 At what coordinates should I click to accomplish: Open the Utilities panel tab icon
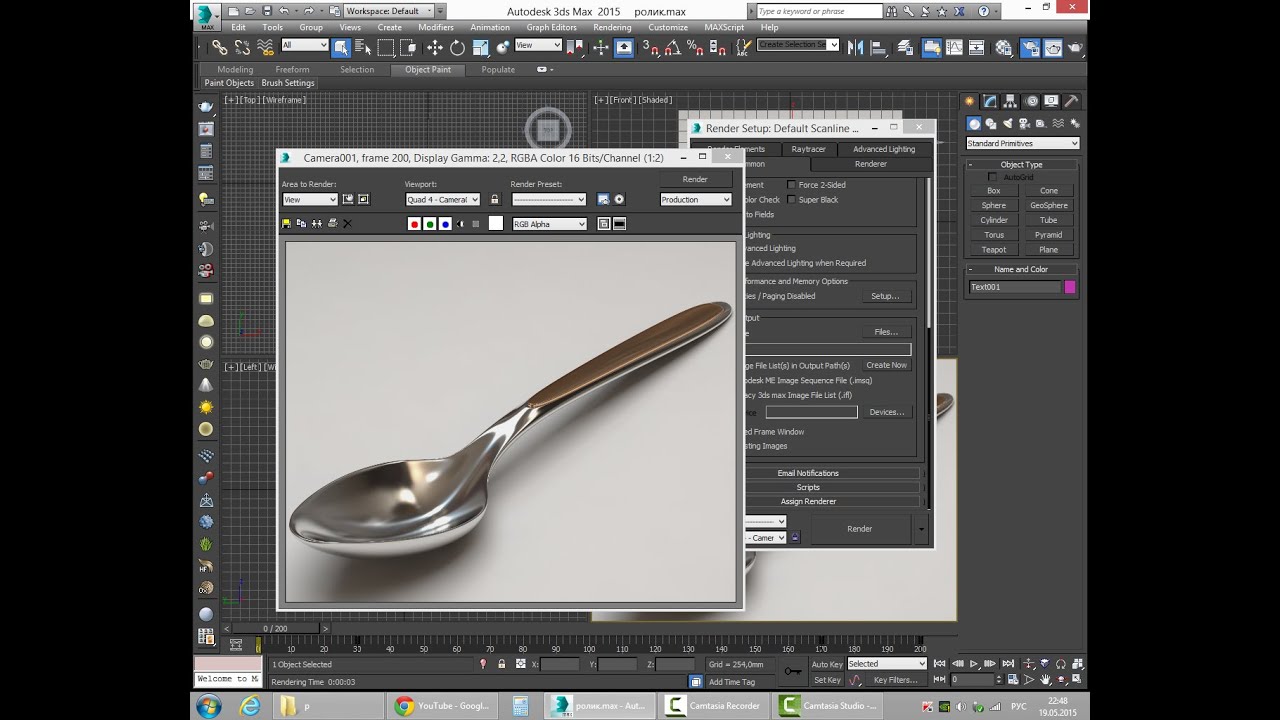click(1071, 101)
